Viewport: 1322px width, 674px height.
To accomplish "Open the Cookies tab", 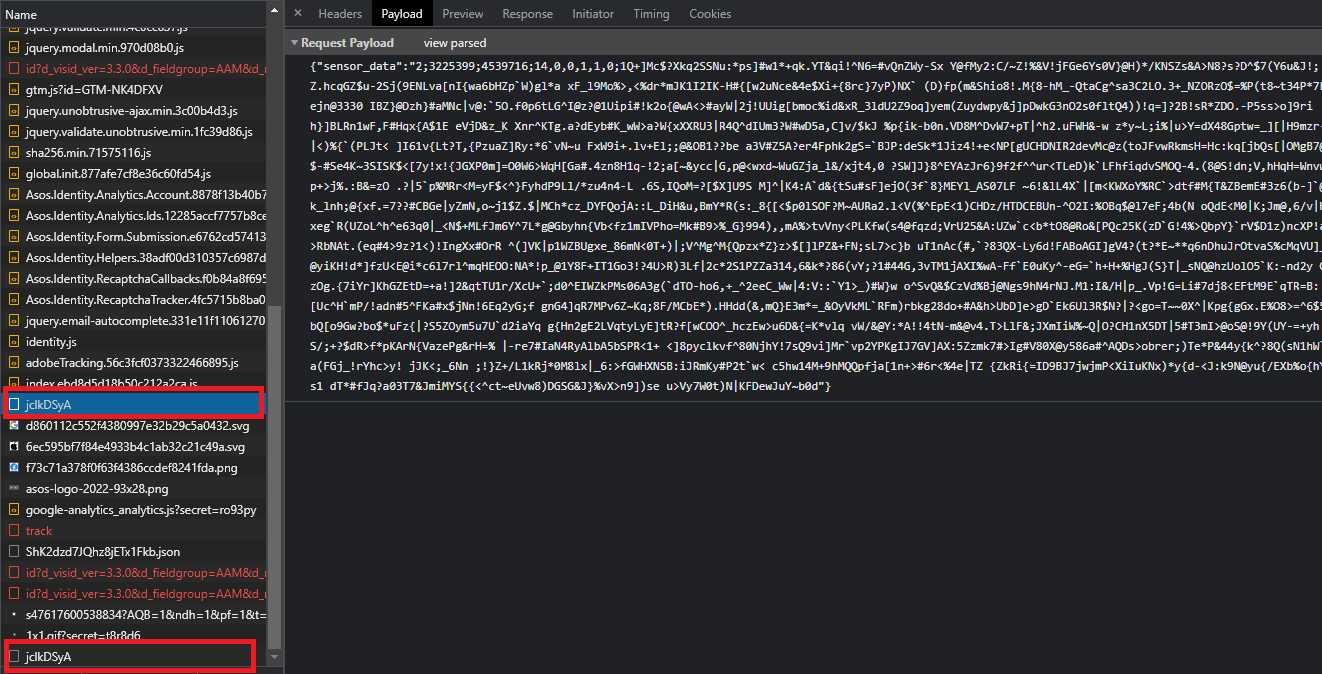I will tap(710, 14).
